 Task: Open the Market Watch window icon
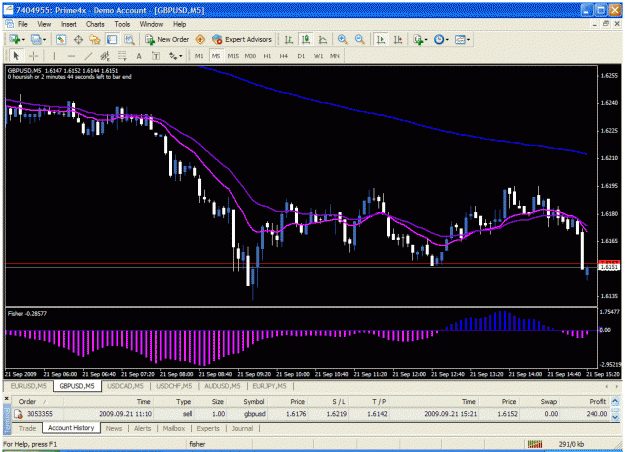pyautogui.click(x=61, y=39)
